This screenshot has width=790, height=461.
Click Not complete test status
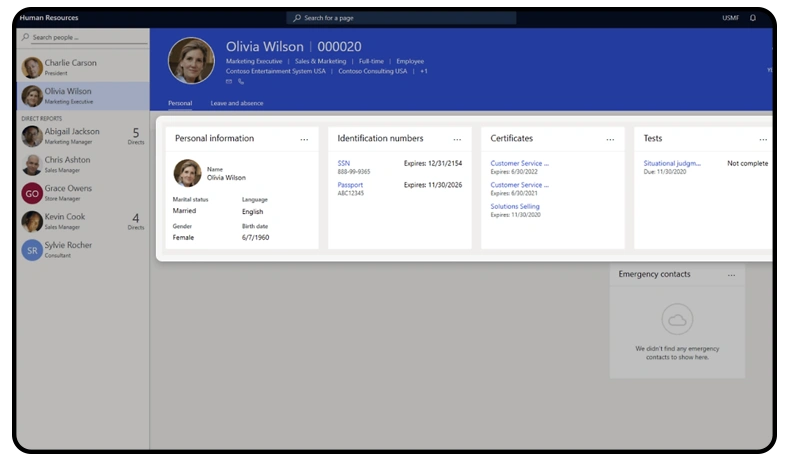748,163
